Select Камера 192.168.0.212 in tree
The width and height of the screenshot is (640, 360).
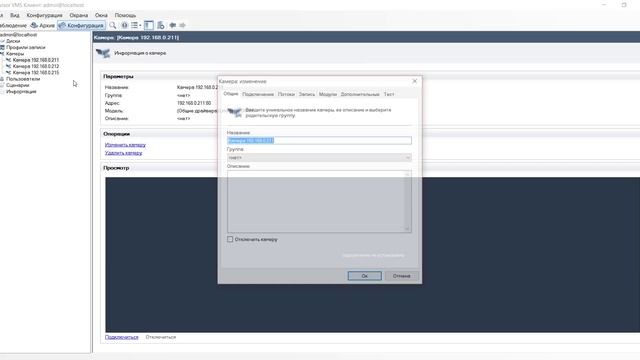(36, 66)
